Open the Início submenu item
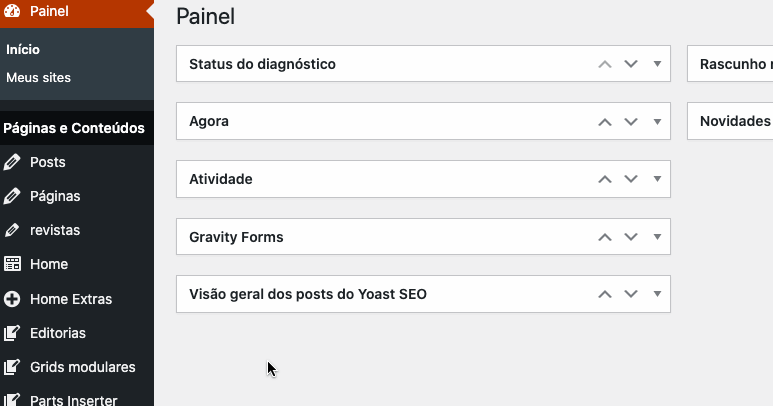773x406 pixels. click(23, 49)
